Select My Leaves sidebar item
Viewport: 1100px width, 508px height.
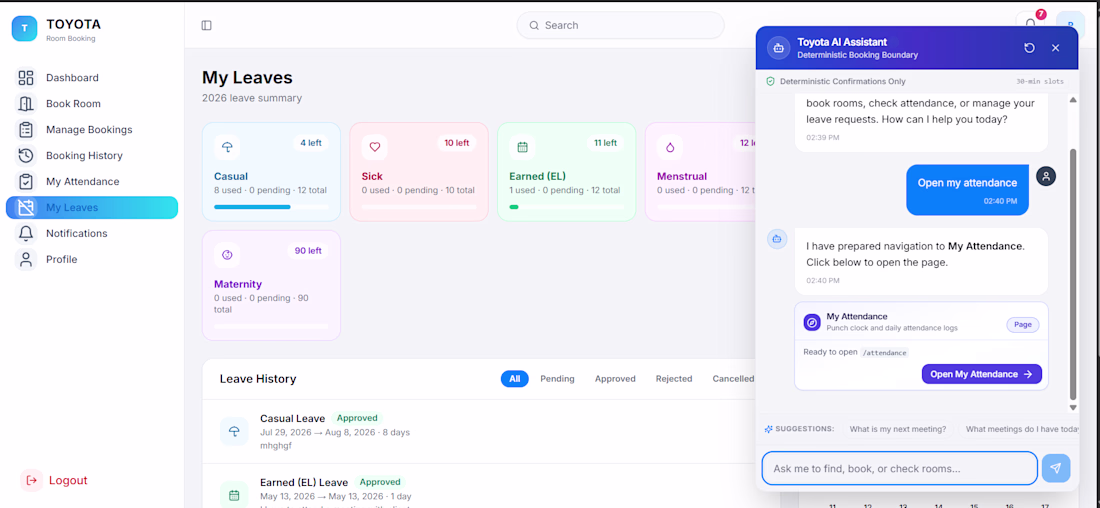[92, 208]
